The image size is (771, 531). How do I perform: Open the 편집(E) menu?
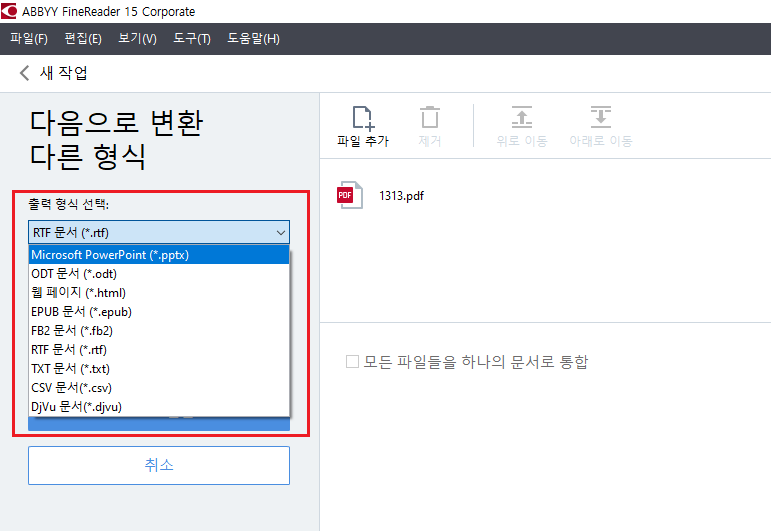pos(83,38)
